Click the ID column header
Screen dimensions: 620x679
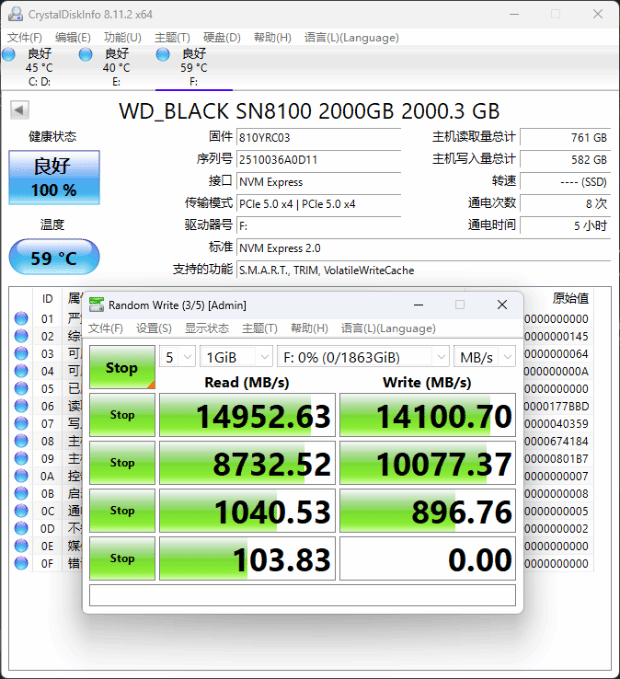tap(47, 299)
